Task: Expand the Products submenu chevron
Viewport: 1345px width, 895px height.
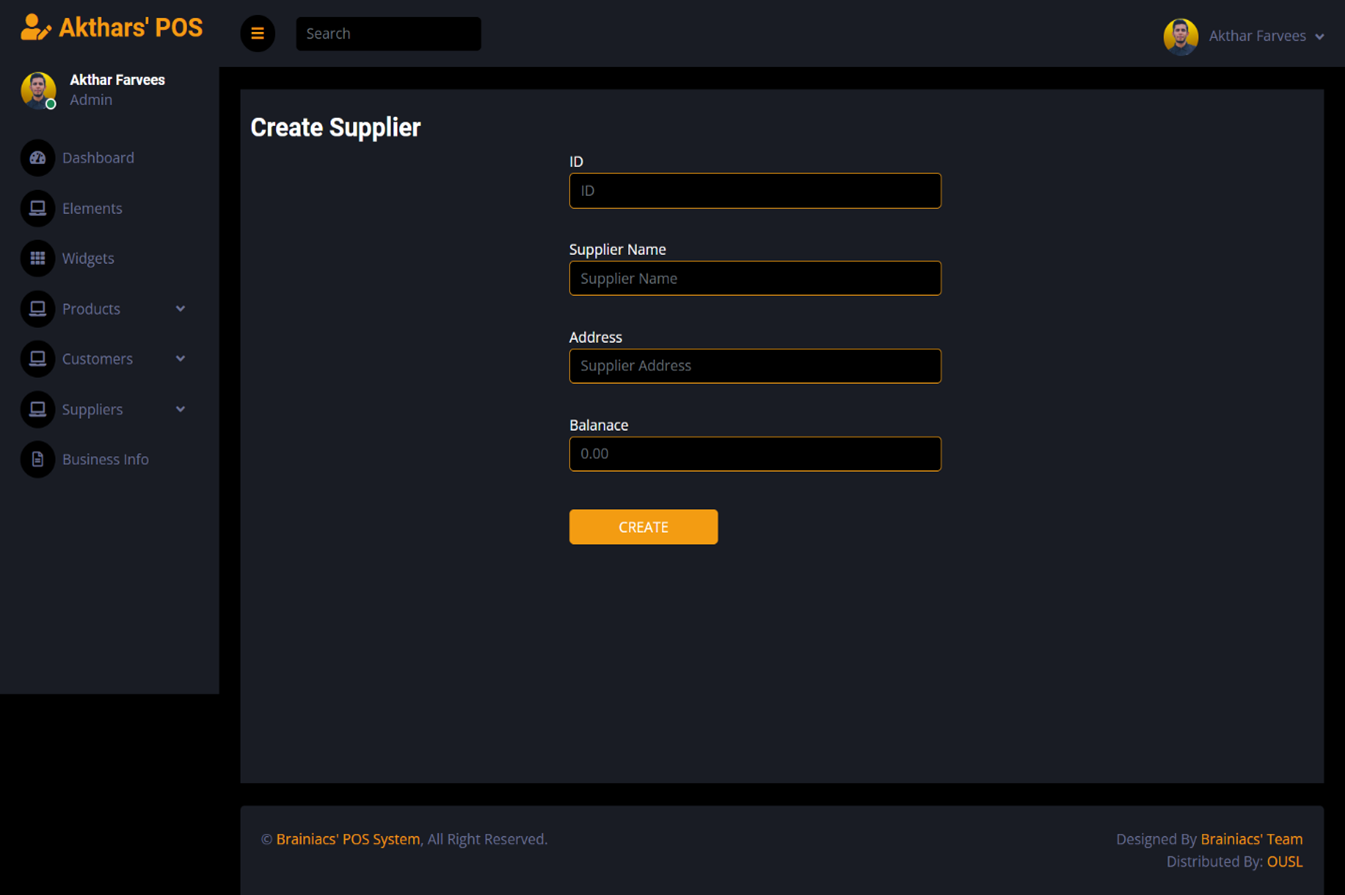Action: [x=180, y=309]
